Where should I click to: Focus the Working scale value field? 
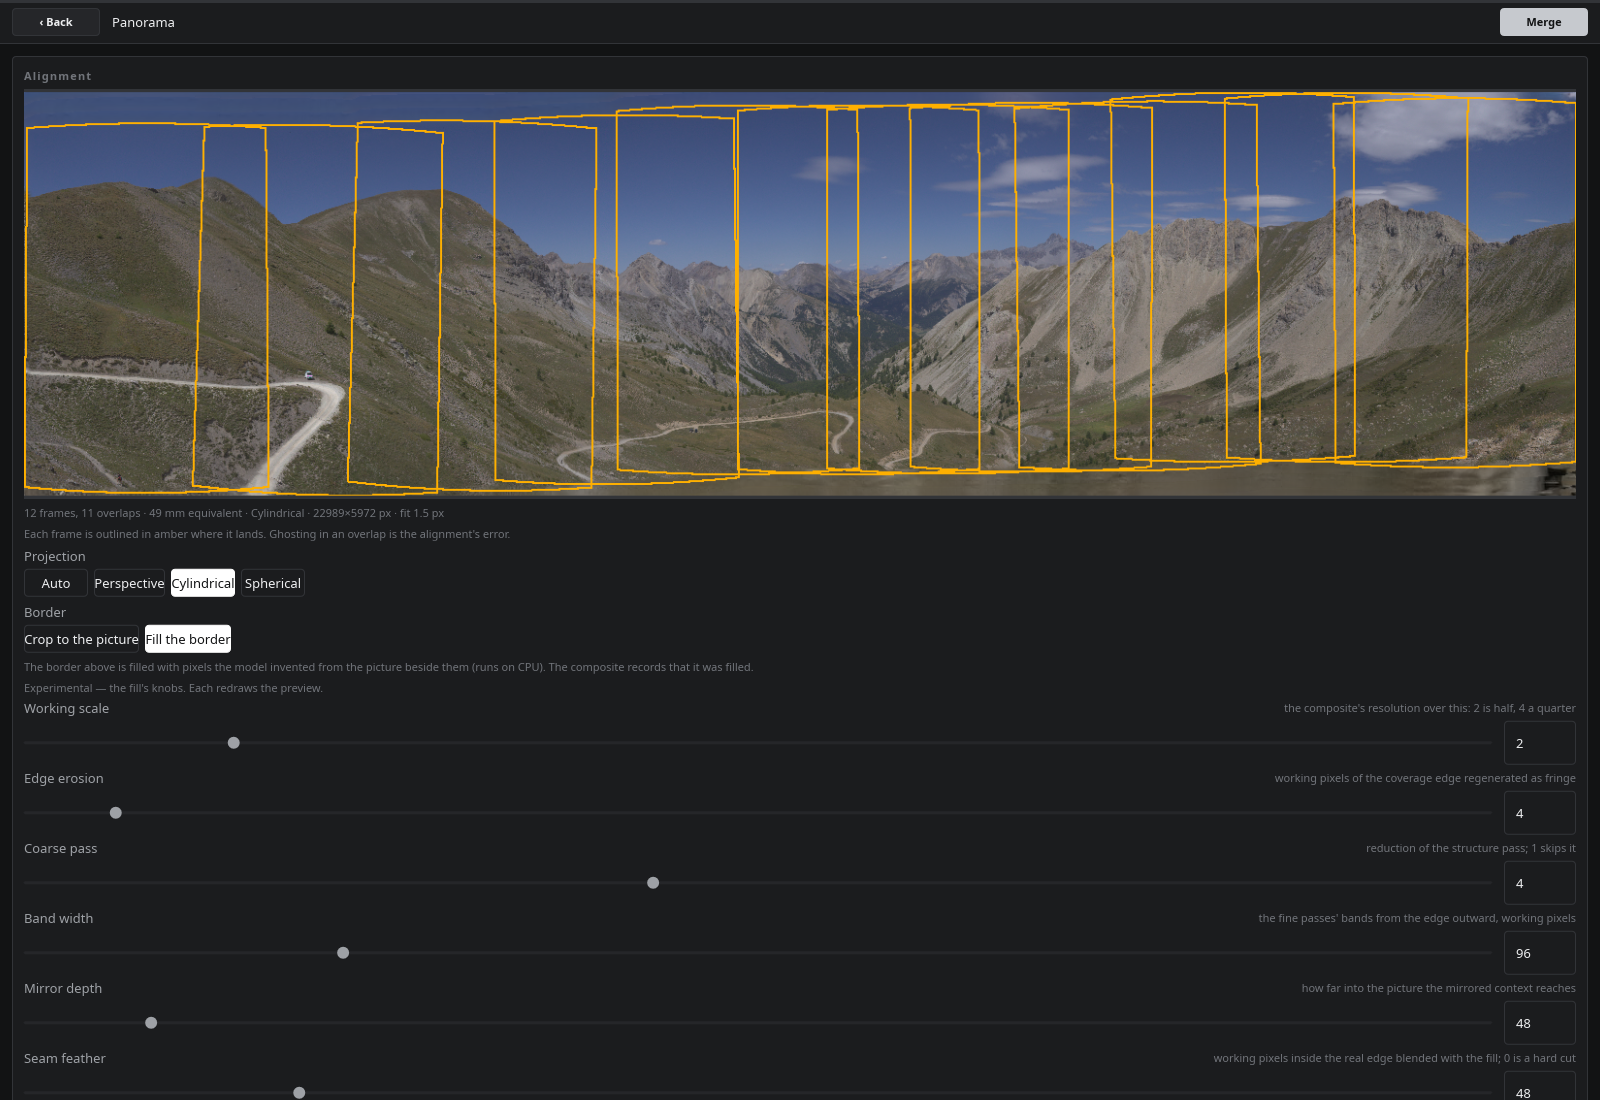click(x=1540, y=743)
